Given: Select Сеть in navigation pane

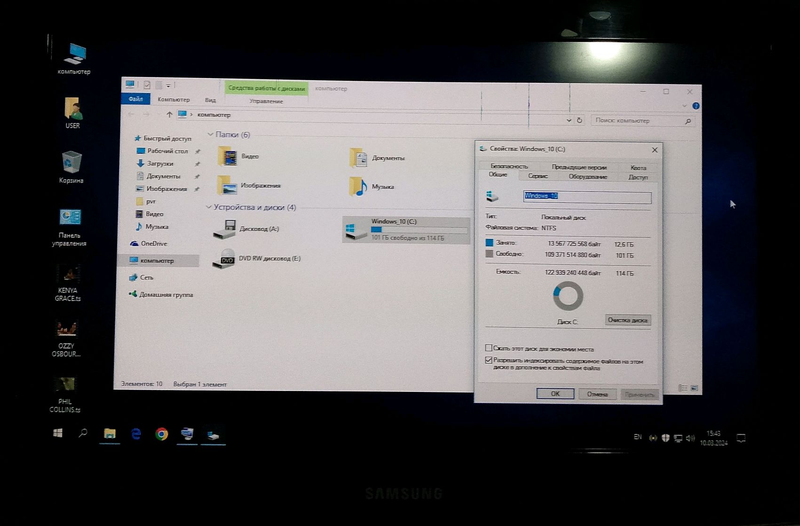Looking at the screenshot, I should pyautogui.click(x=141, y=278).
